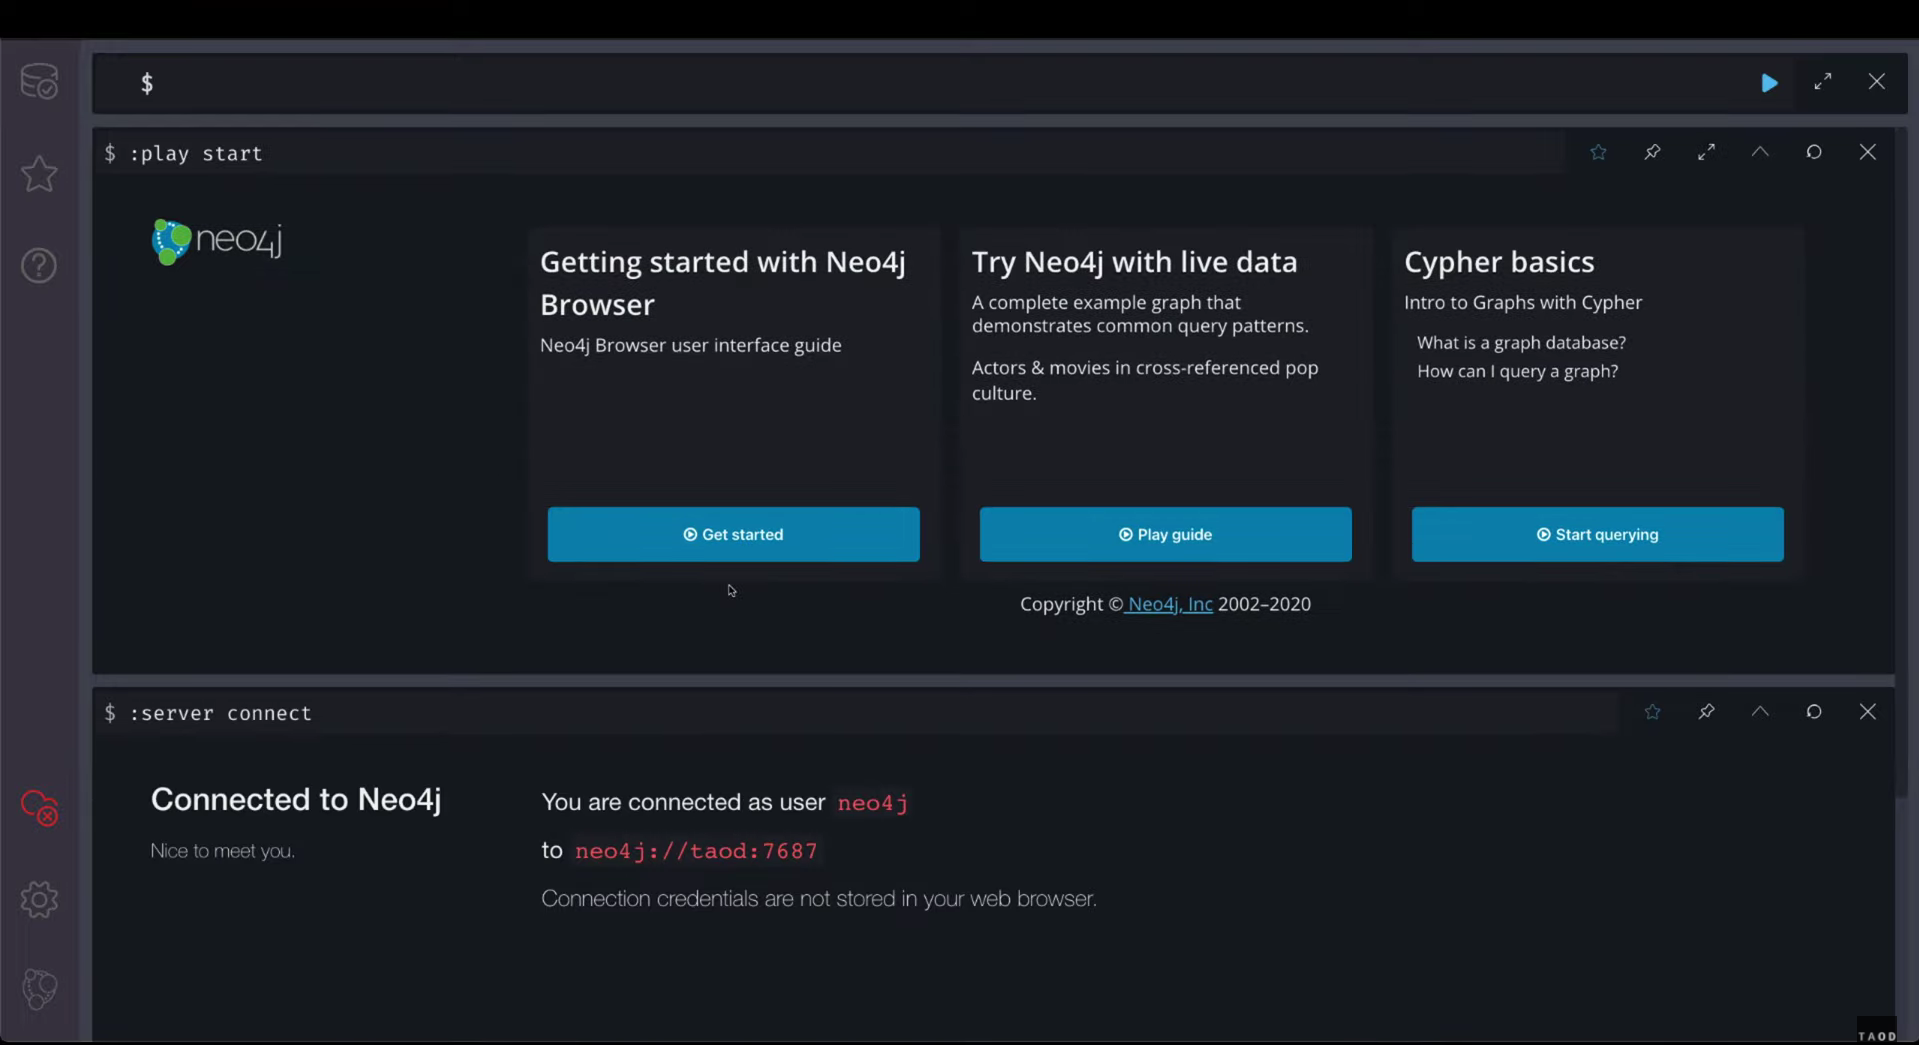This screenshot has width=1919, height=1045.
Task: Click the :play start command text
Action: (x=196, y=153)
